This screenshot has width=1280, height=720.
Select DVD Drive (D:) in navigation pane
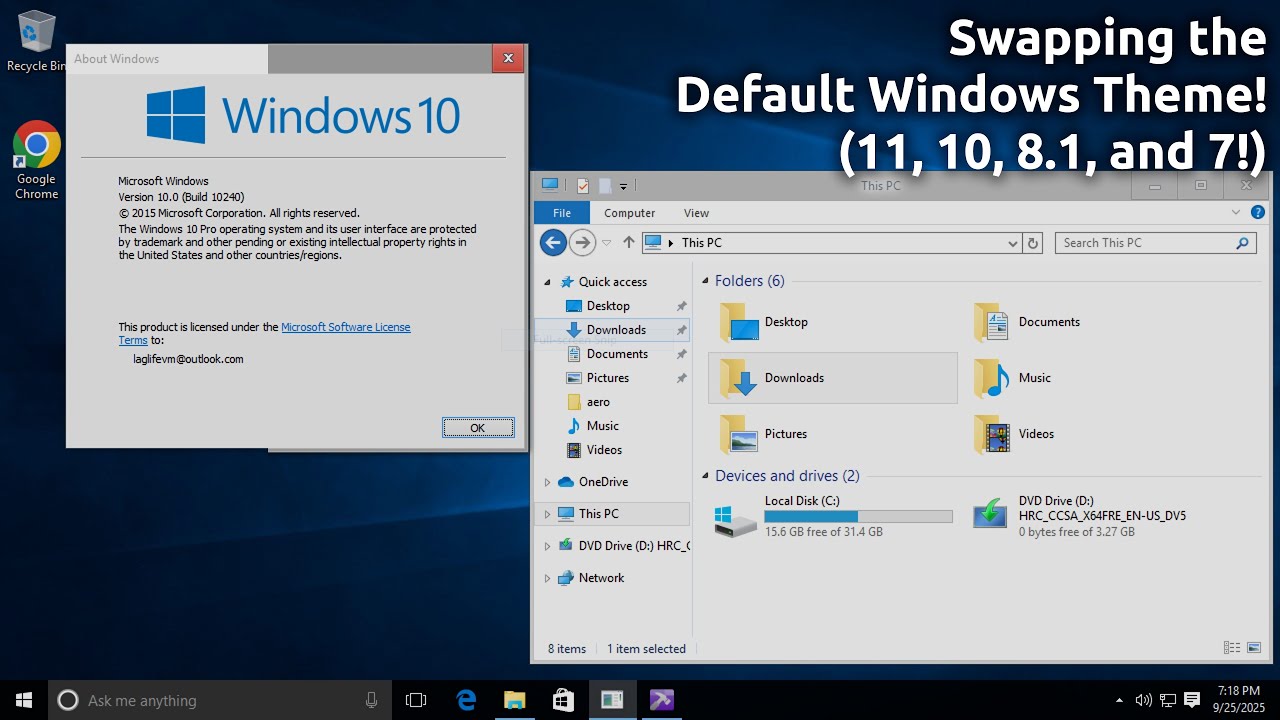(624, 546)
